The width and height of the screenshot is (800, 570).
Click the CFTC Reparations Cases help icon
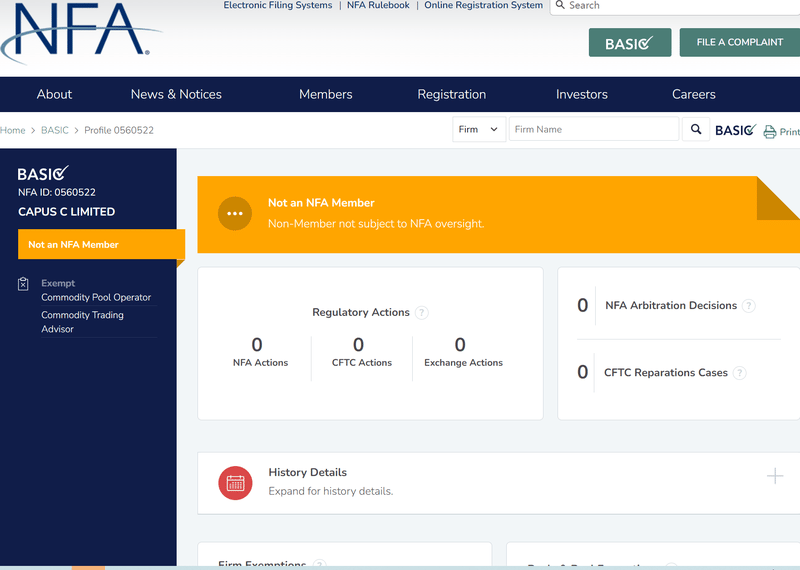click(x=739, y=373)
